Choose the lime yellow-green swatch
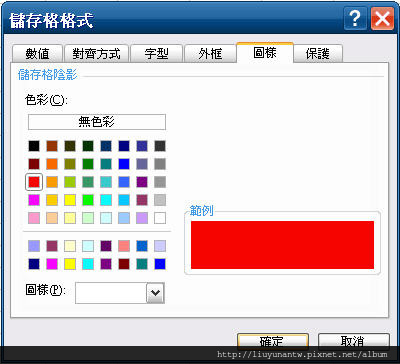 tap(70, 182)
